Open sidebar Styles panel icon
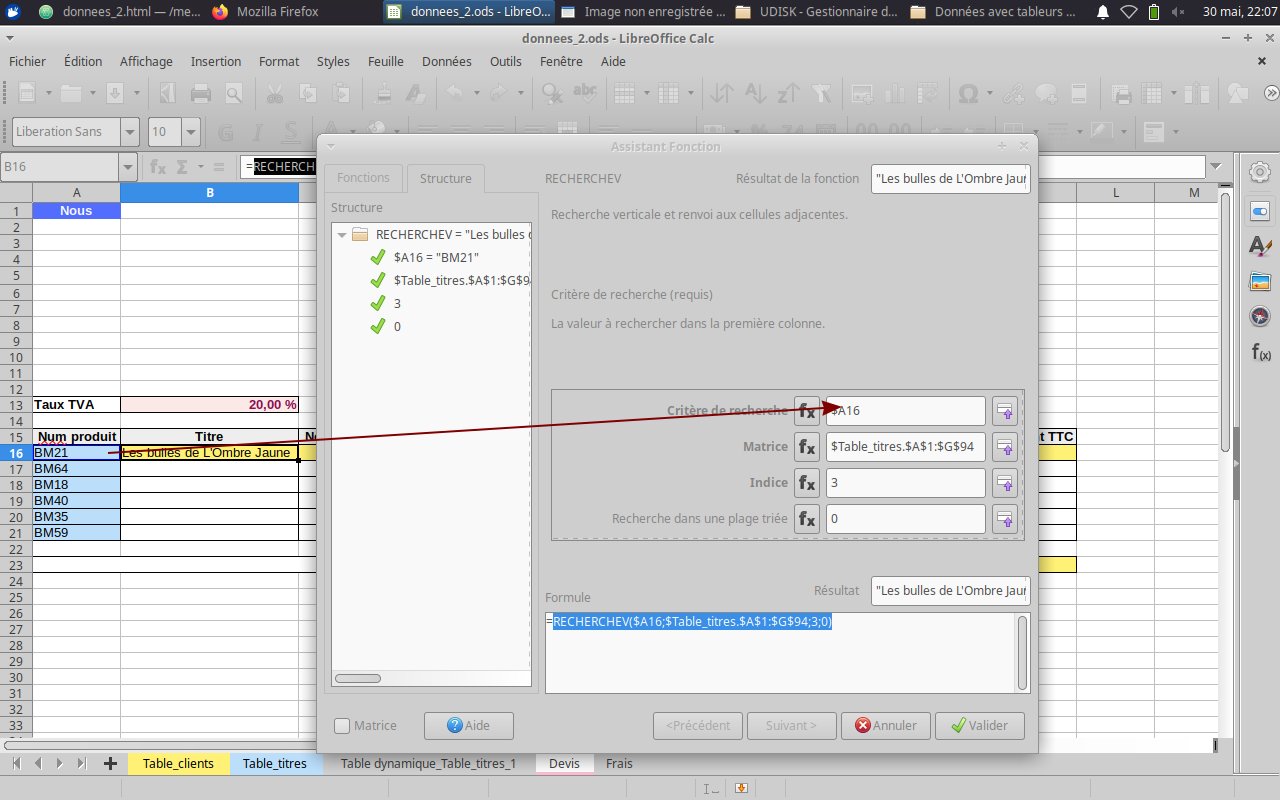This screenshot has height=800, width=1280. 1260,247
